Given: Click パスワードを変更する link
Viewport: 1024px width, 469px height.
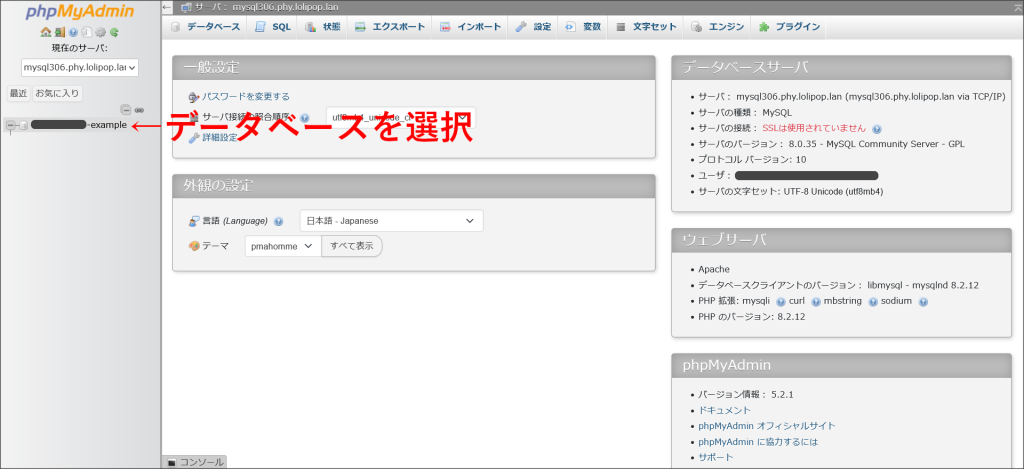Looking at the screenshot, I should (x=246, y=96).
